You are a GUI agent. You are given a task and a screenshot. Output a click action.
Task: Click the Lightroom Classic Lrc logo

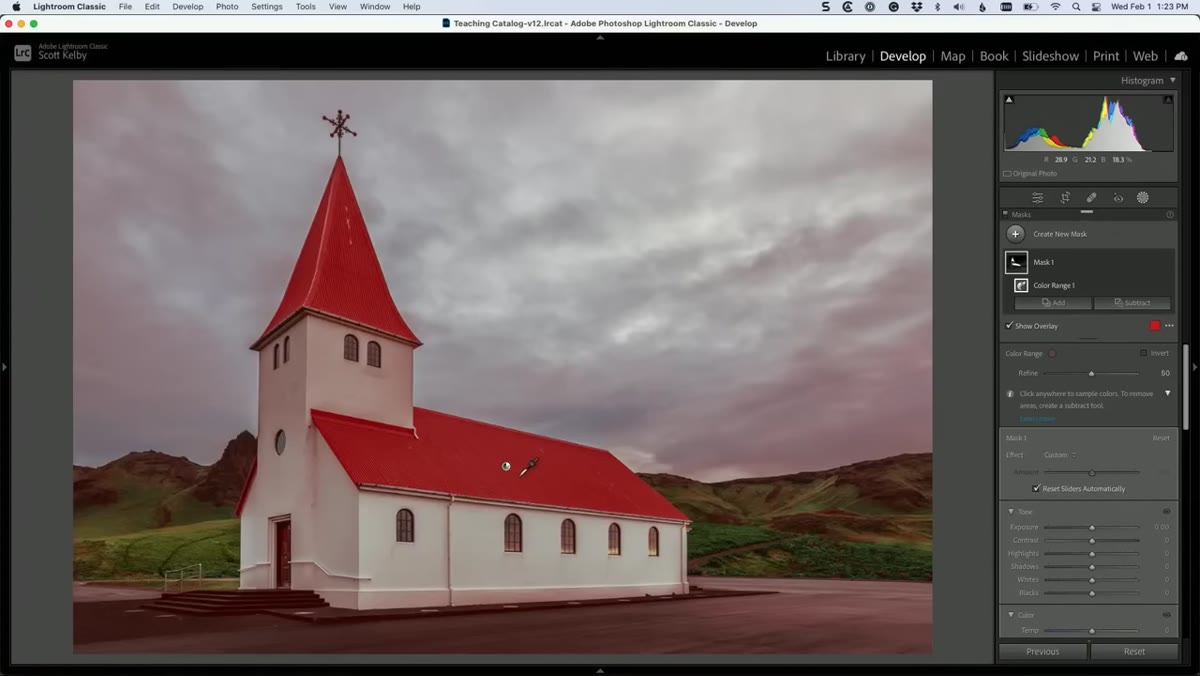pyautogui.click(x=22, y=52)
